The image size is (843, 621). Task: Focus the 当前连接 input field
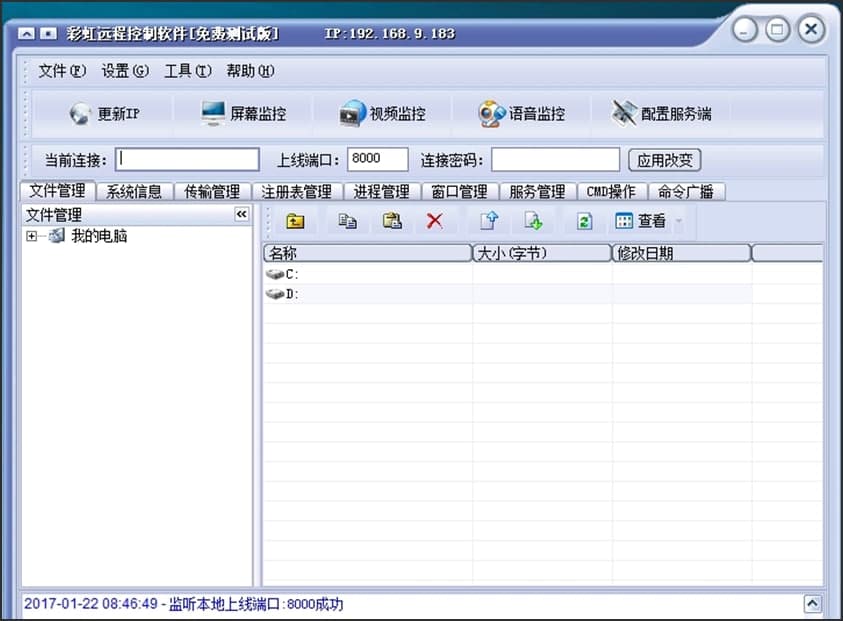coord(188,160)
